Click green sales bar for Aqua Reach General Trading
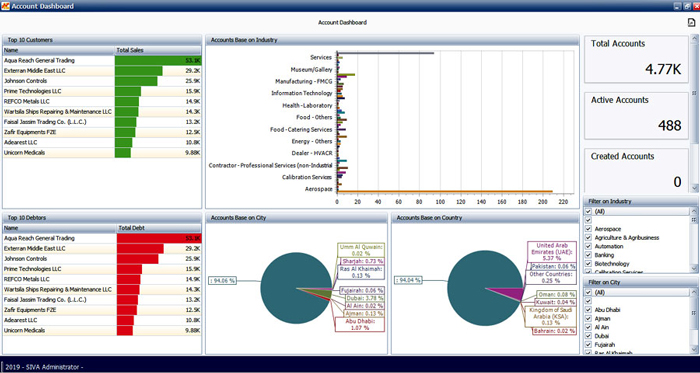This screenshot has width=700, height=373. tap(158, 60)
